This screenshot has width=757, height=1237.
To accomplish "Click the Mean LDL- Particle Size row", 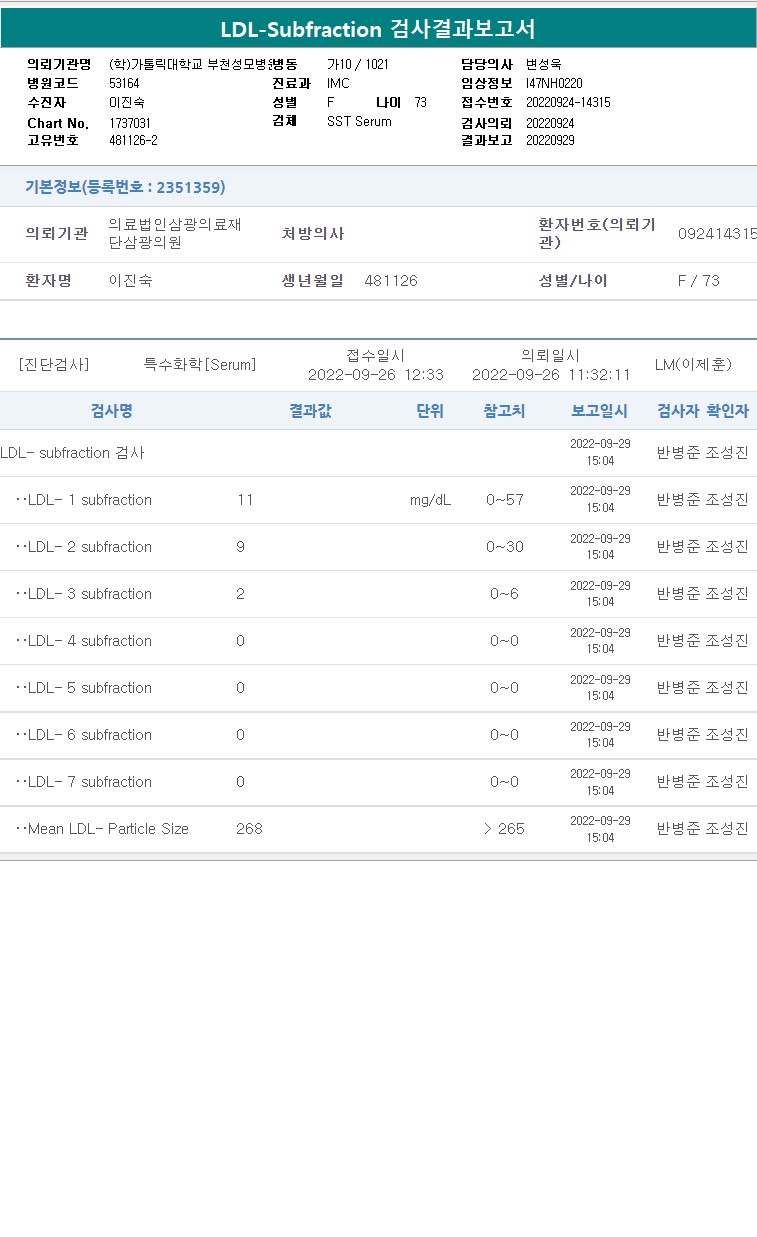I will click(x=378, y=829).
